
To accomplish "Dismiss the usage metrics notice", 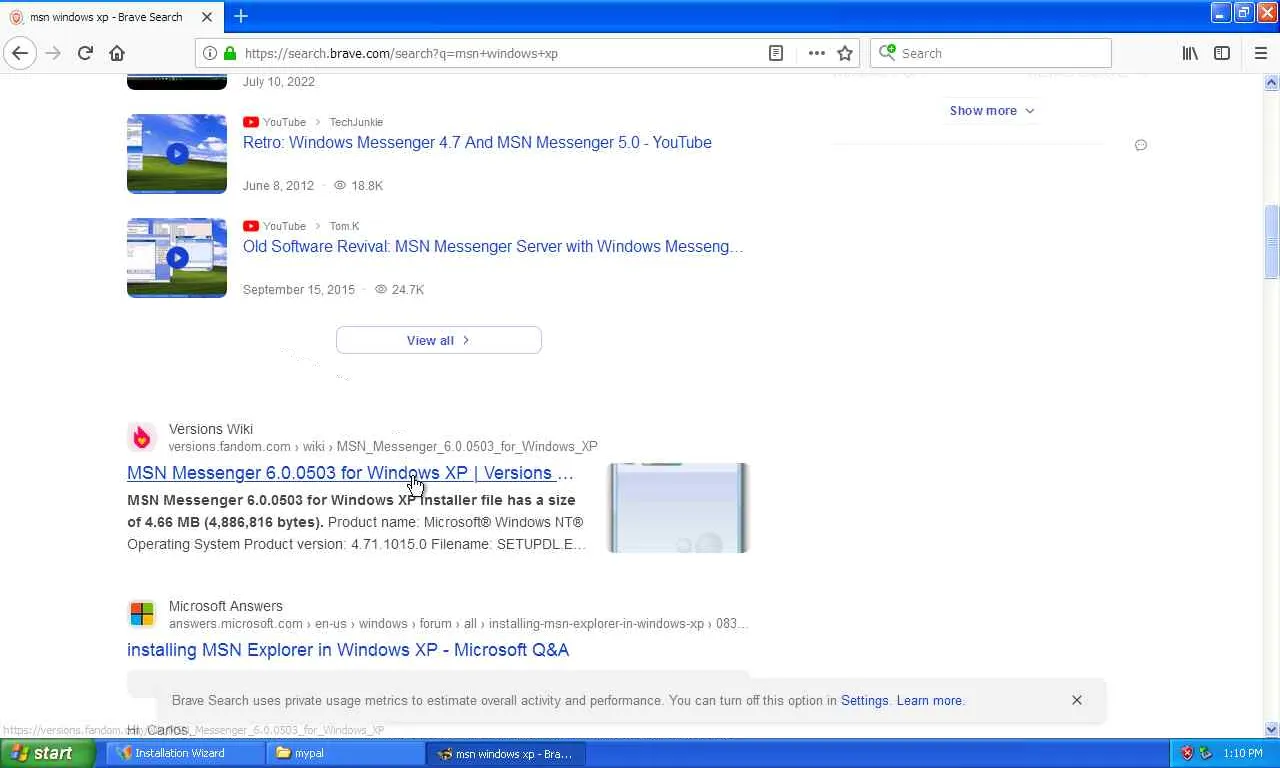I will point(1077,700).
